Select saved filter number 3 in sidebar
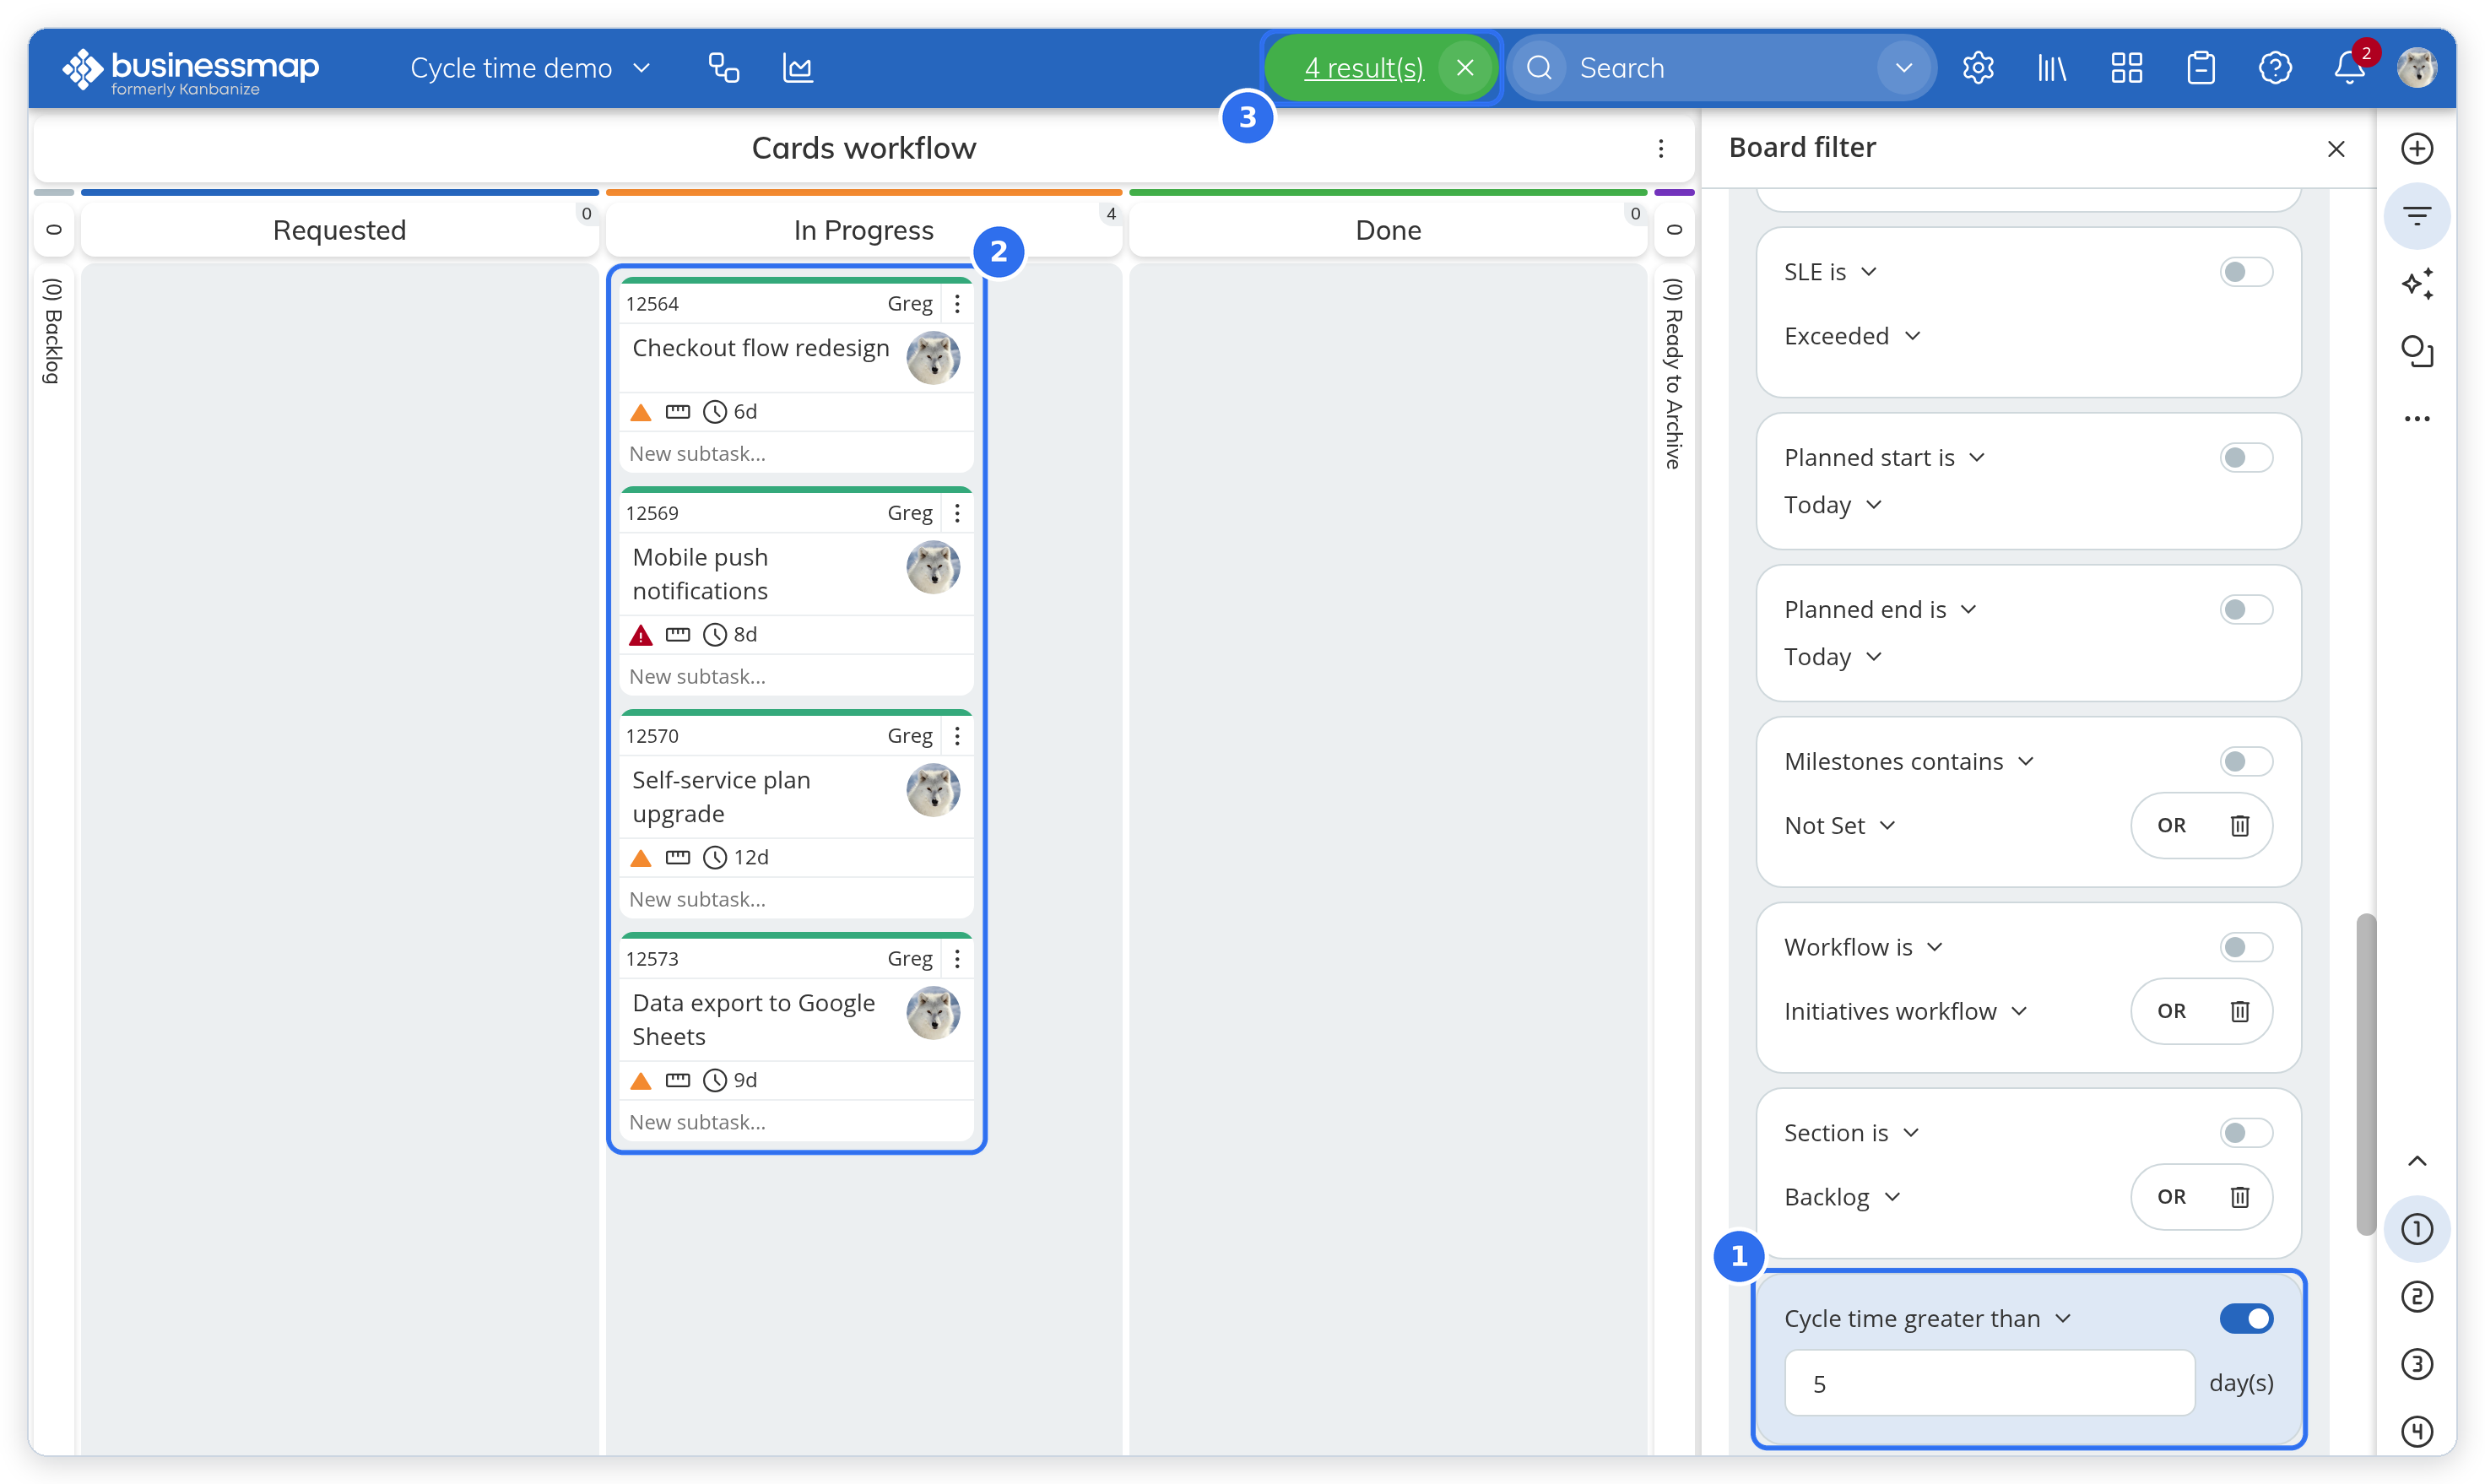2485x1484 pixels. [2417, 1365]
